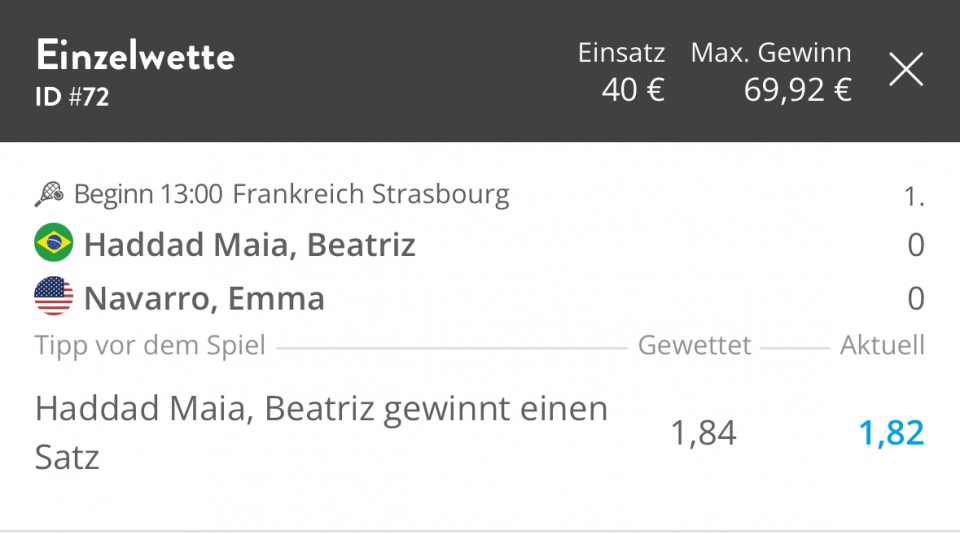Viewport: 960px width, 534px height.
Task: Click the Tipp vor dem Spiel label
Action: point(150,345)
